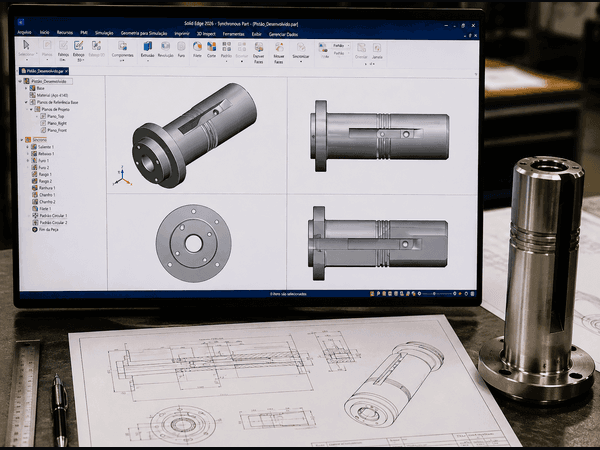Open Geometria para Simulação tab
This screenshot has width=600, height=450.
click(x=144, y=33)
